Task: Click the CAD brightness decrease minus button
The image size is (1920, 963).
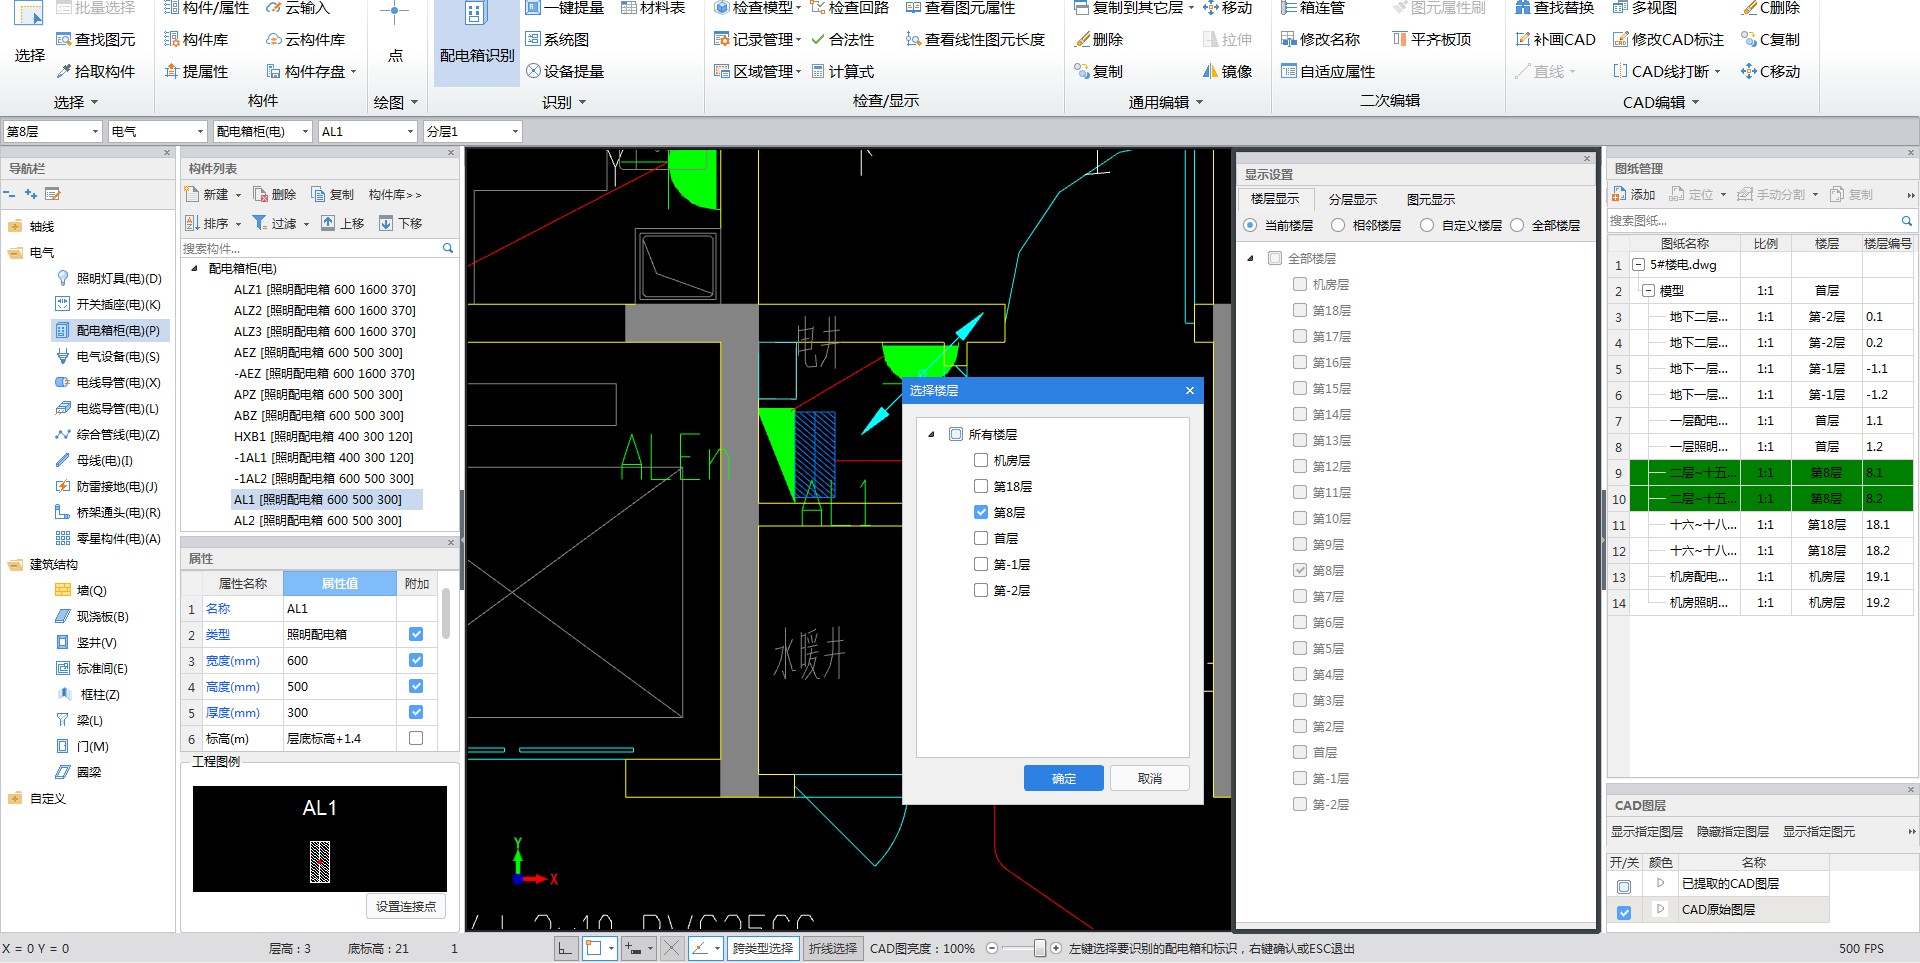Action: (x=991, y=948)
